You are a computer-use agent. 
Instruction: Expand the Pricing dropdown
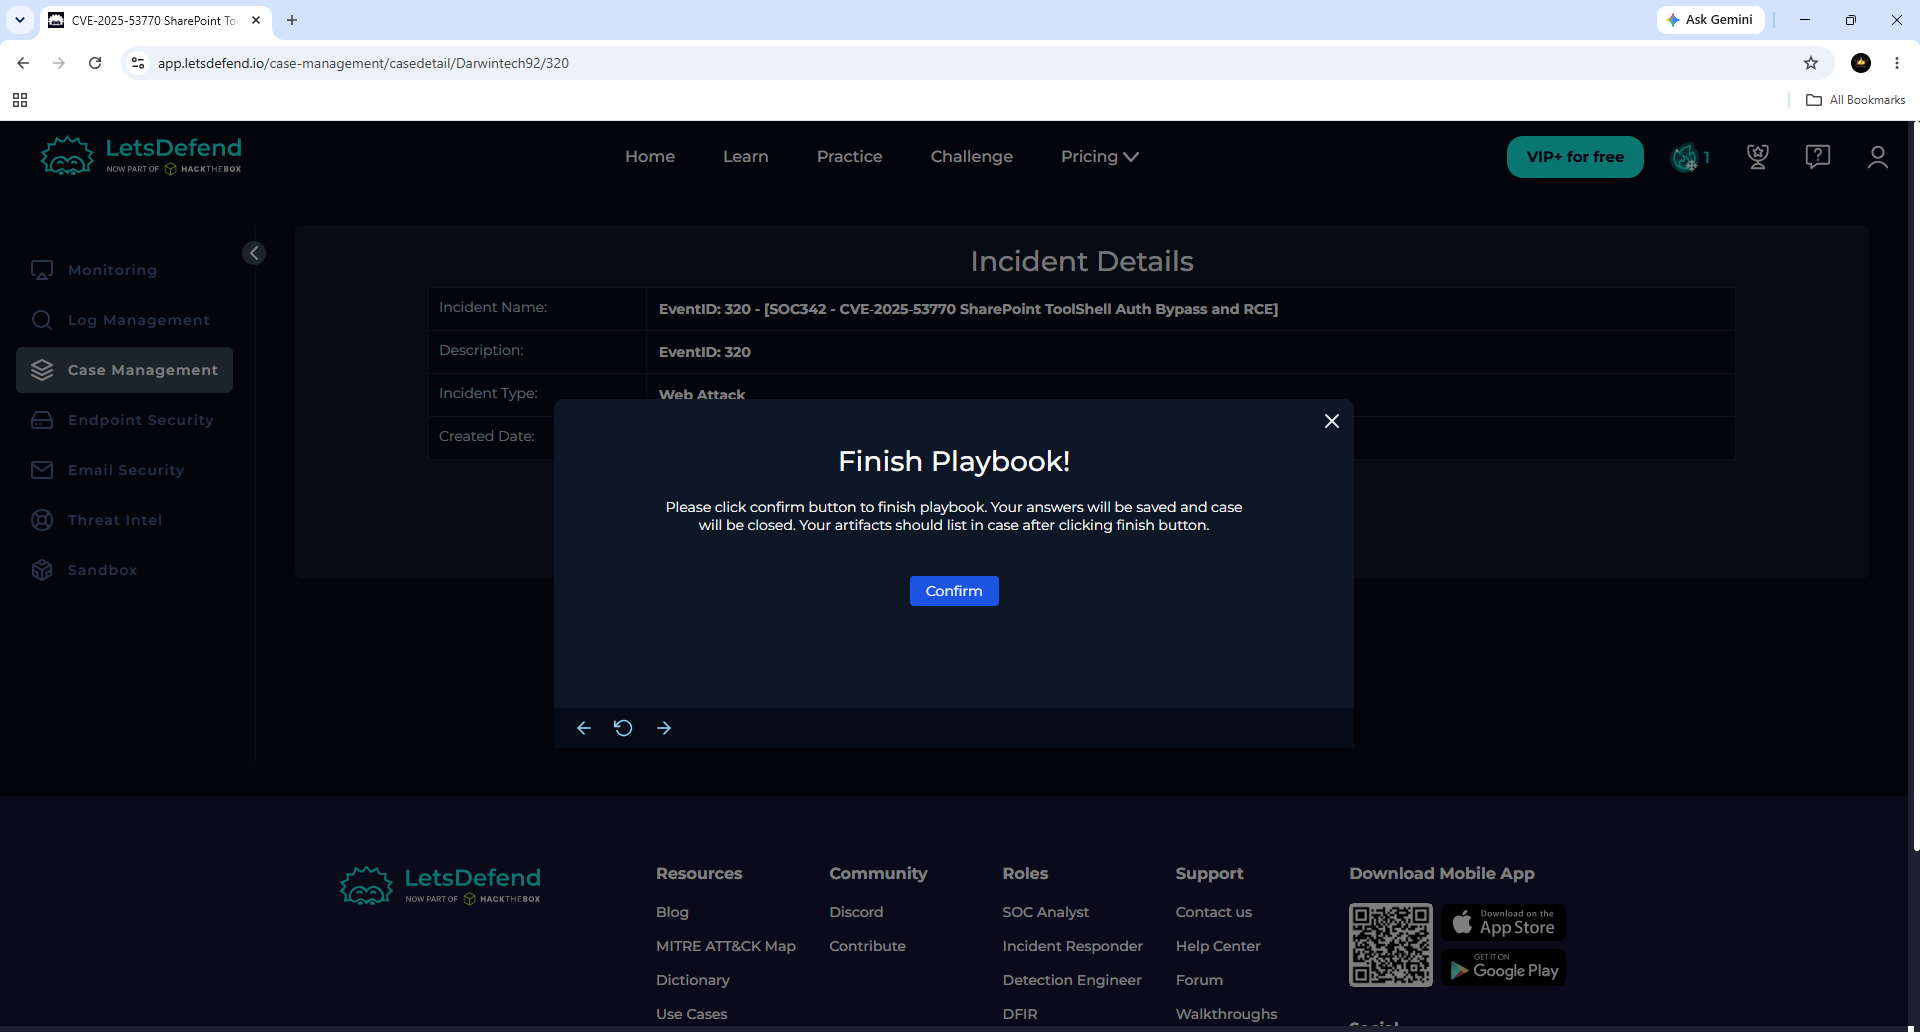click(1099, 156)
